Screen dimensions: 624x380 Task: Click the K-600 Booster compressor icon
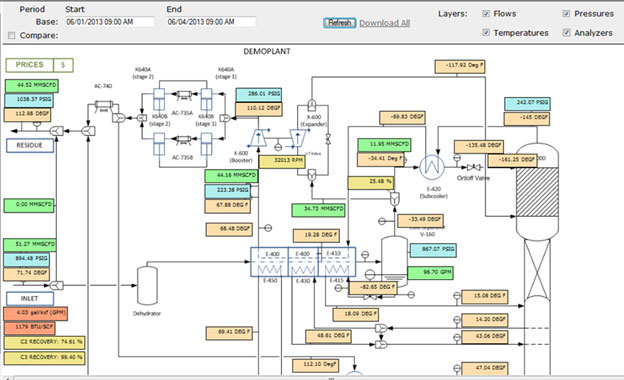(x=258, y=138)
